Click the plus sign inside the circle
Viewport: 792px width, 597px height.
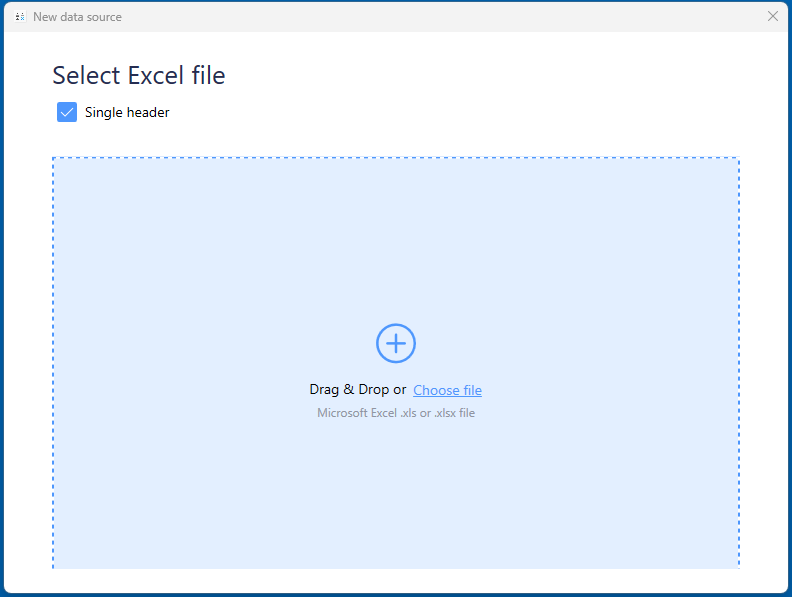[x=396, y=343]
